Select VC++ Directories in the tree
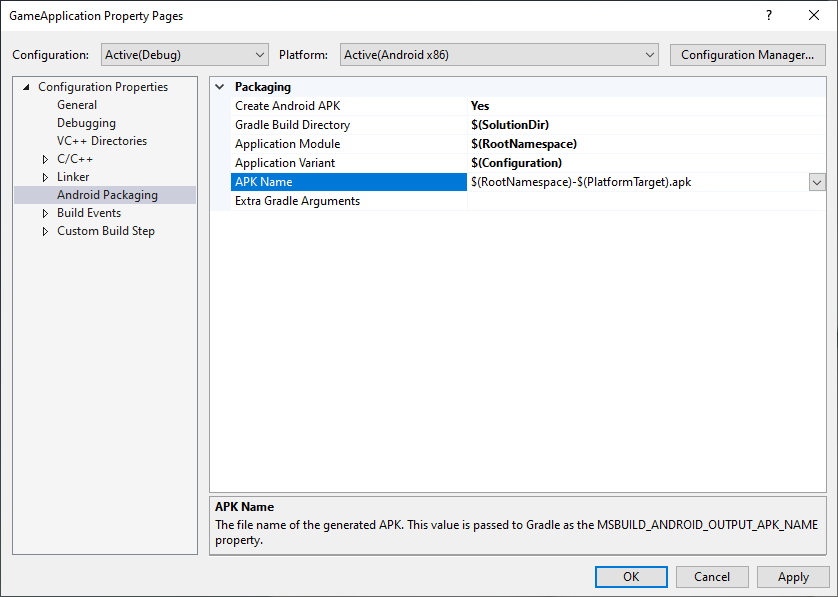The width and height of the screenshot is (838, 597). [x=101, y=141]
